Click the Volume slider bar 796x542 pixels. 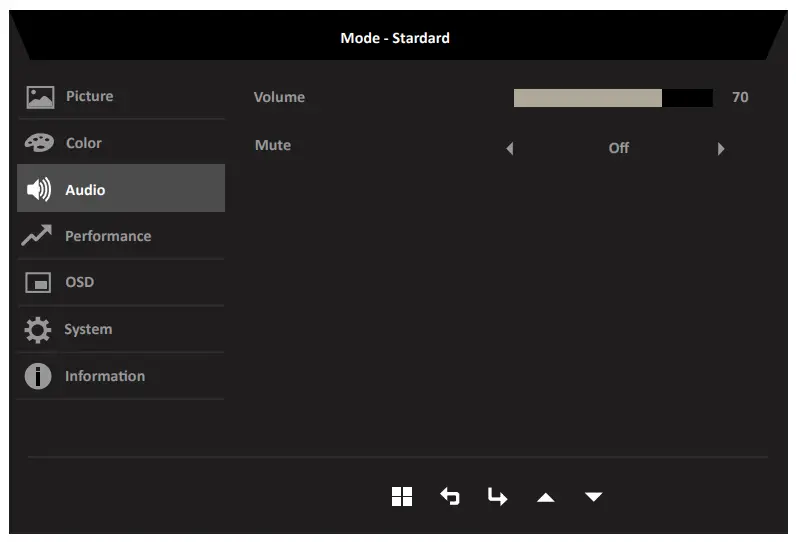click(613, 98)
